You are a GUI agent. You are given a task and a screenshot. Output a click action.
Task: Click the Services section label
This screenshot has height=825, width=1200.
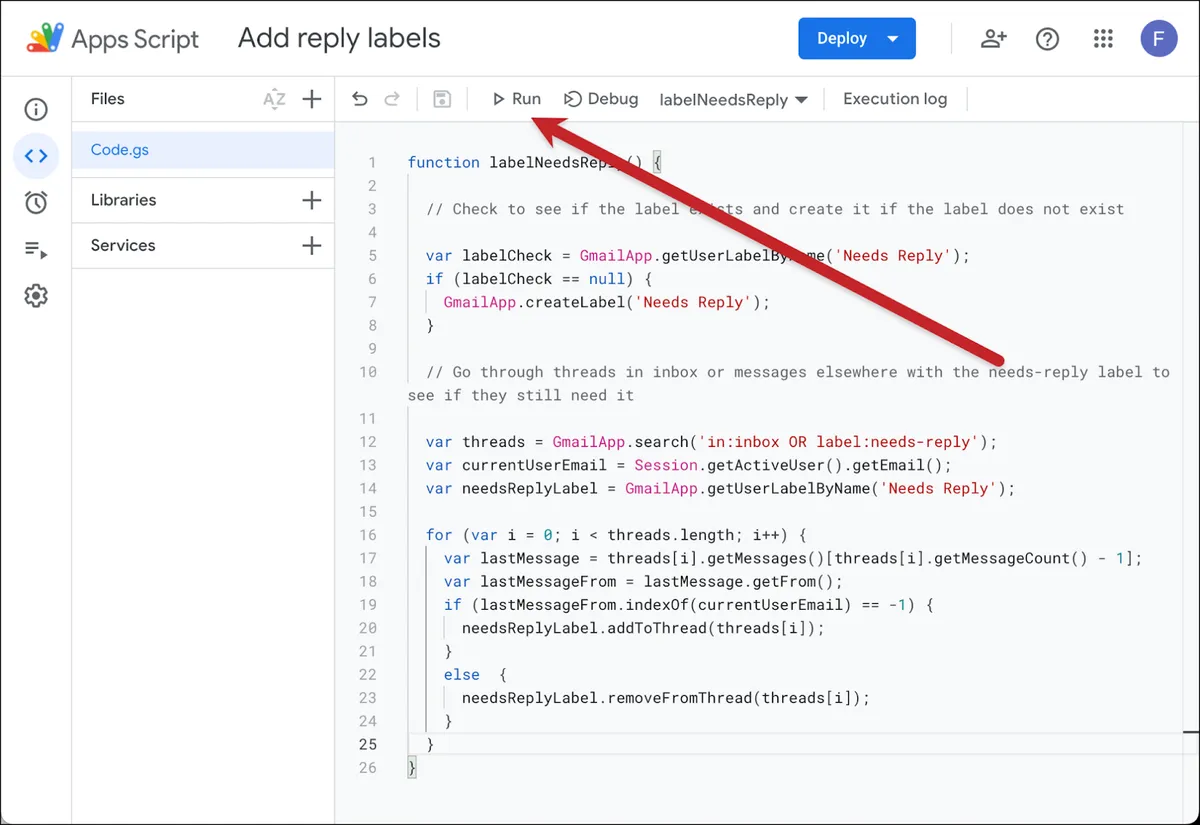click(x=123, y=245)
